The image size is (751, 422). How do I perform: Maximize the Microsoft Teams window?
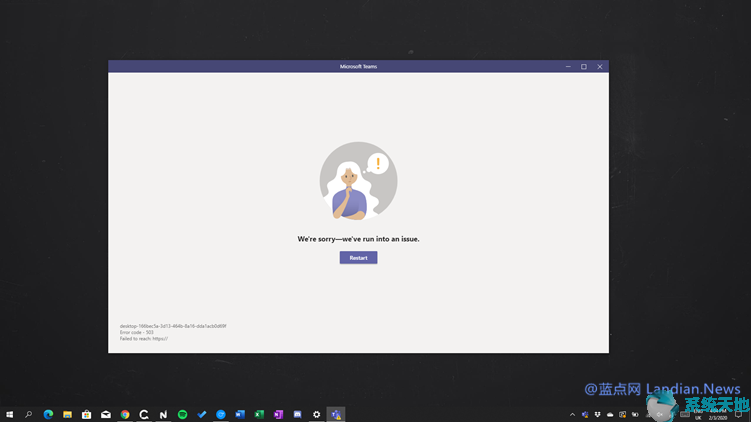[584, 67]
